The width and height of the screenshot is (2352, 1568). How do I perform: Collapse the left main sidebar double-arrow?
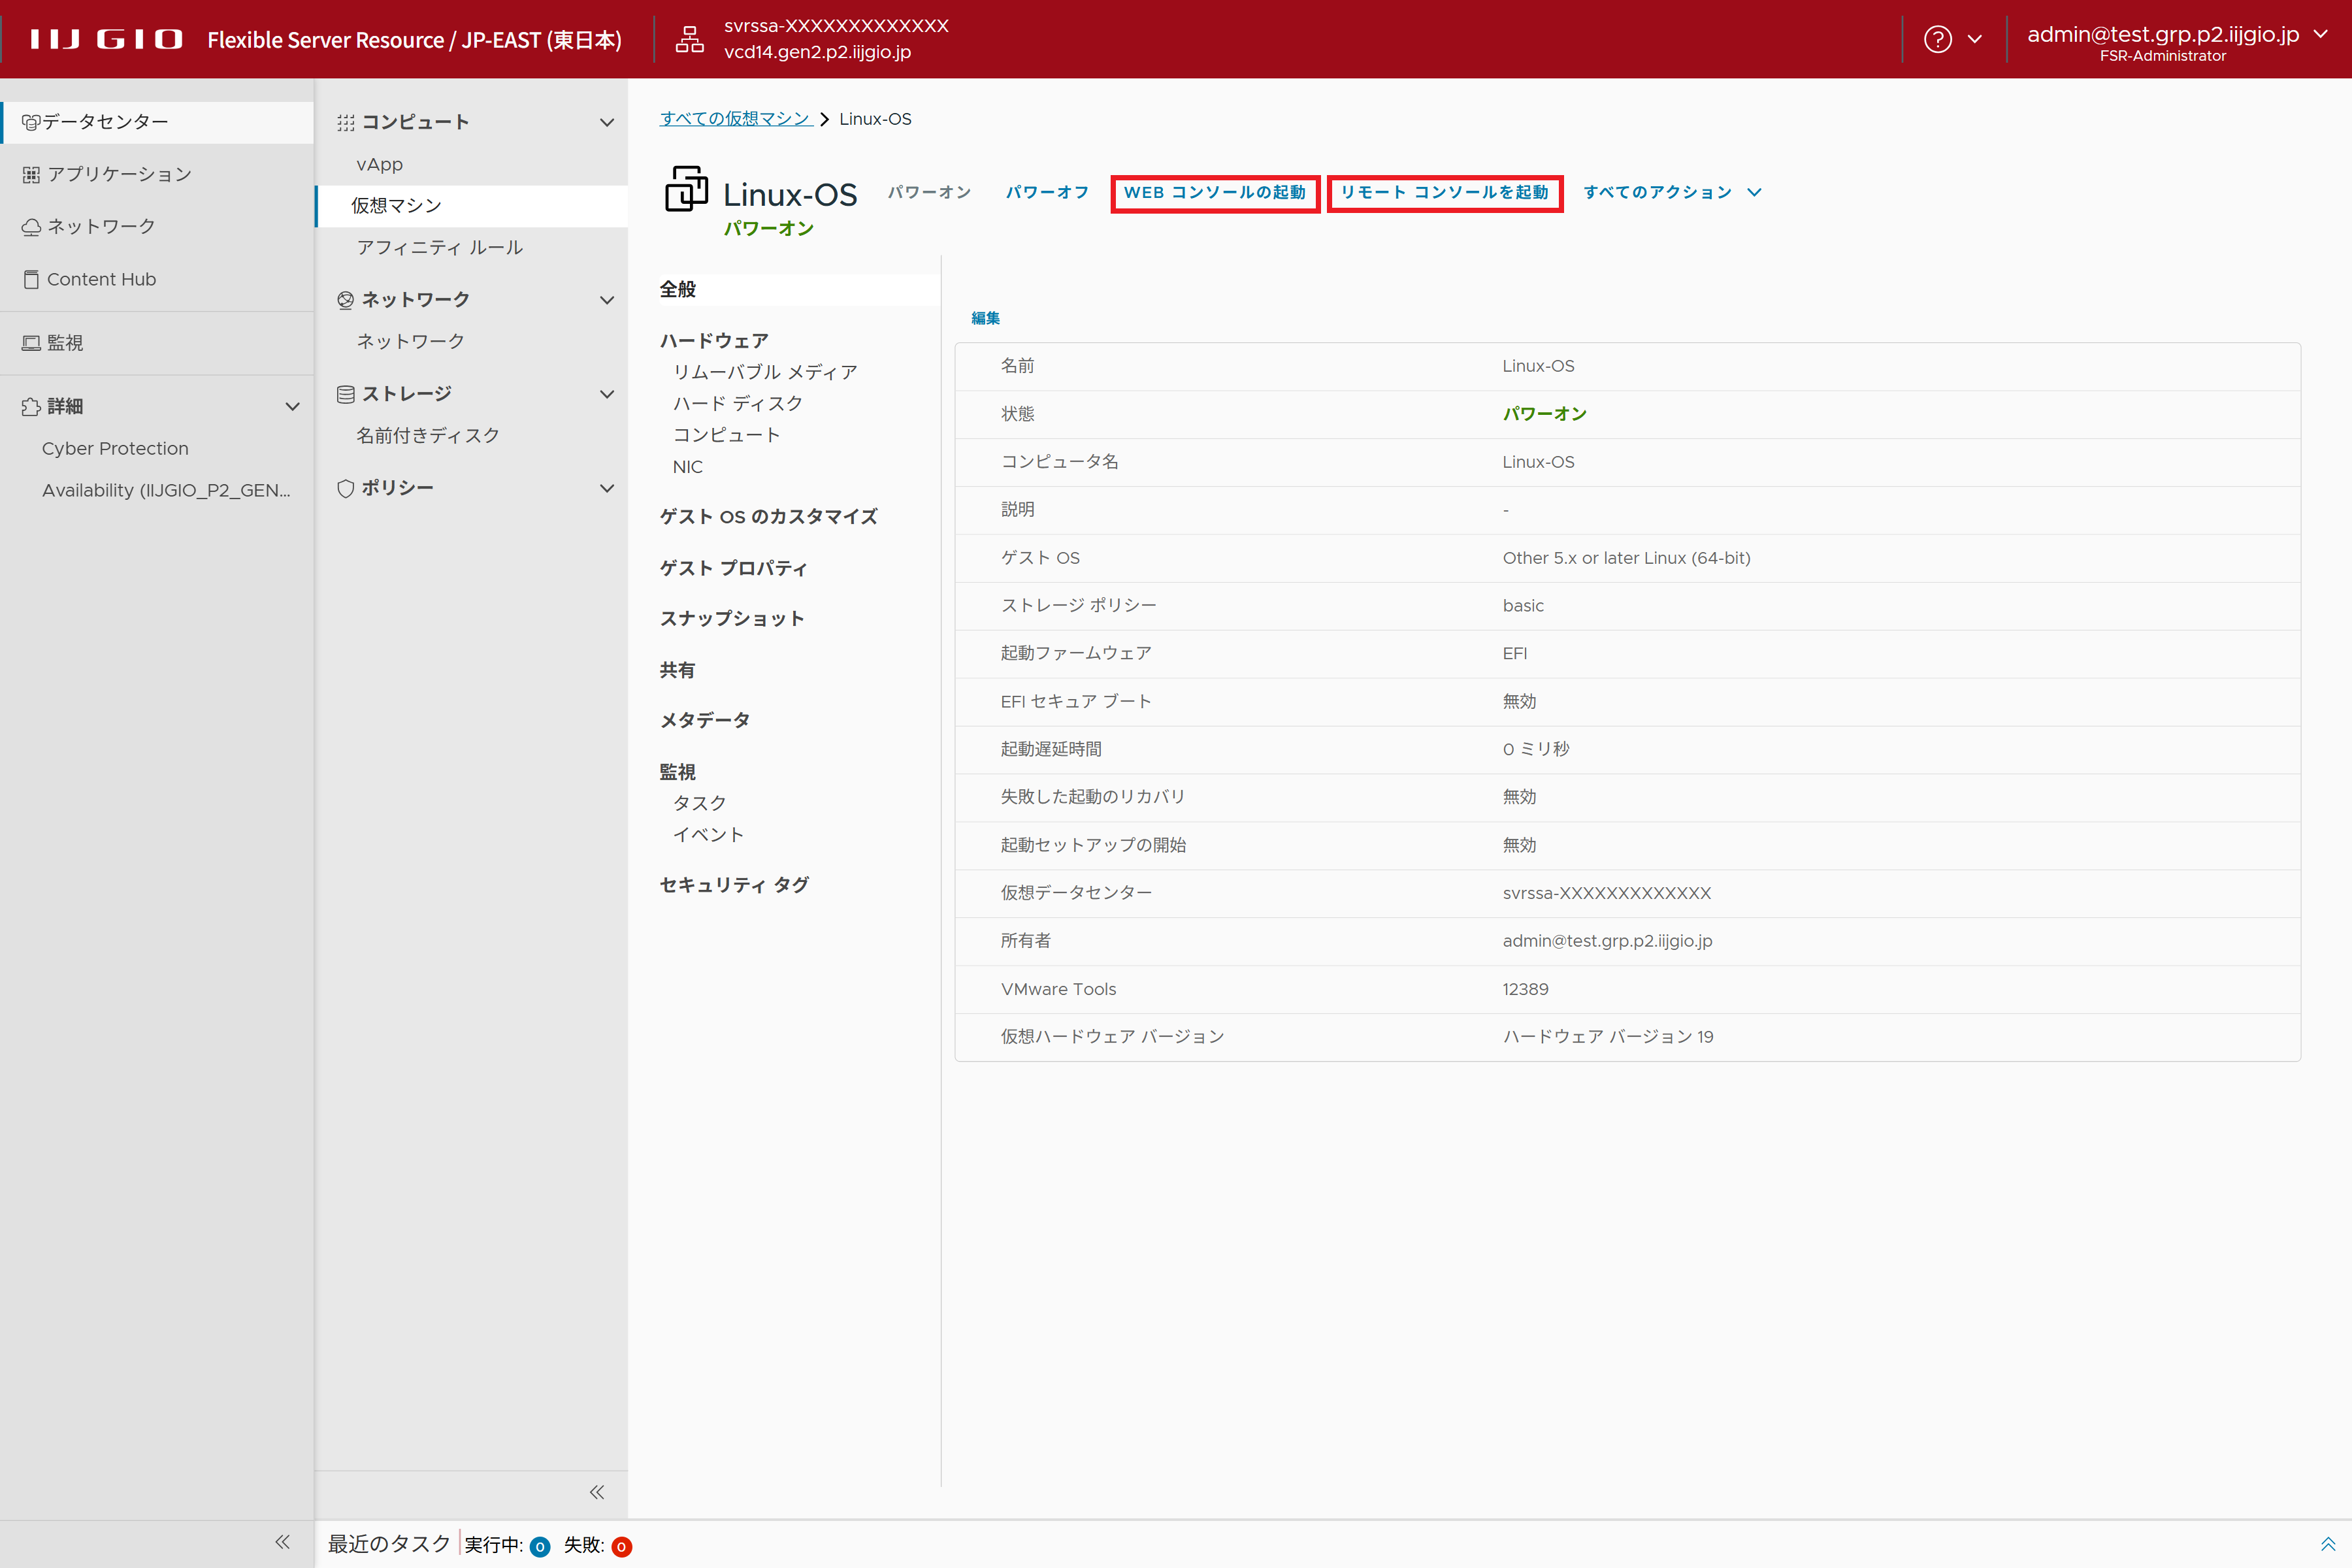coord(283,1541)
